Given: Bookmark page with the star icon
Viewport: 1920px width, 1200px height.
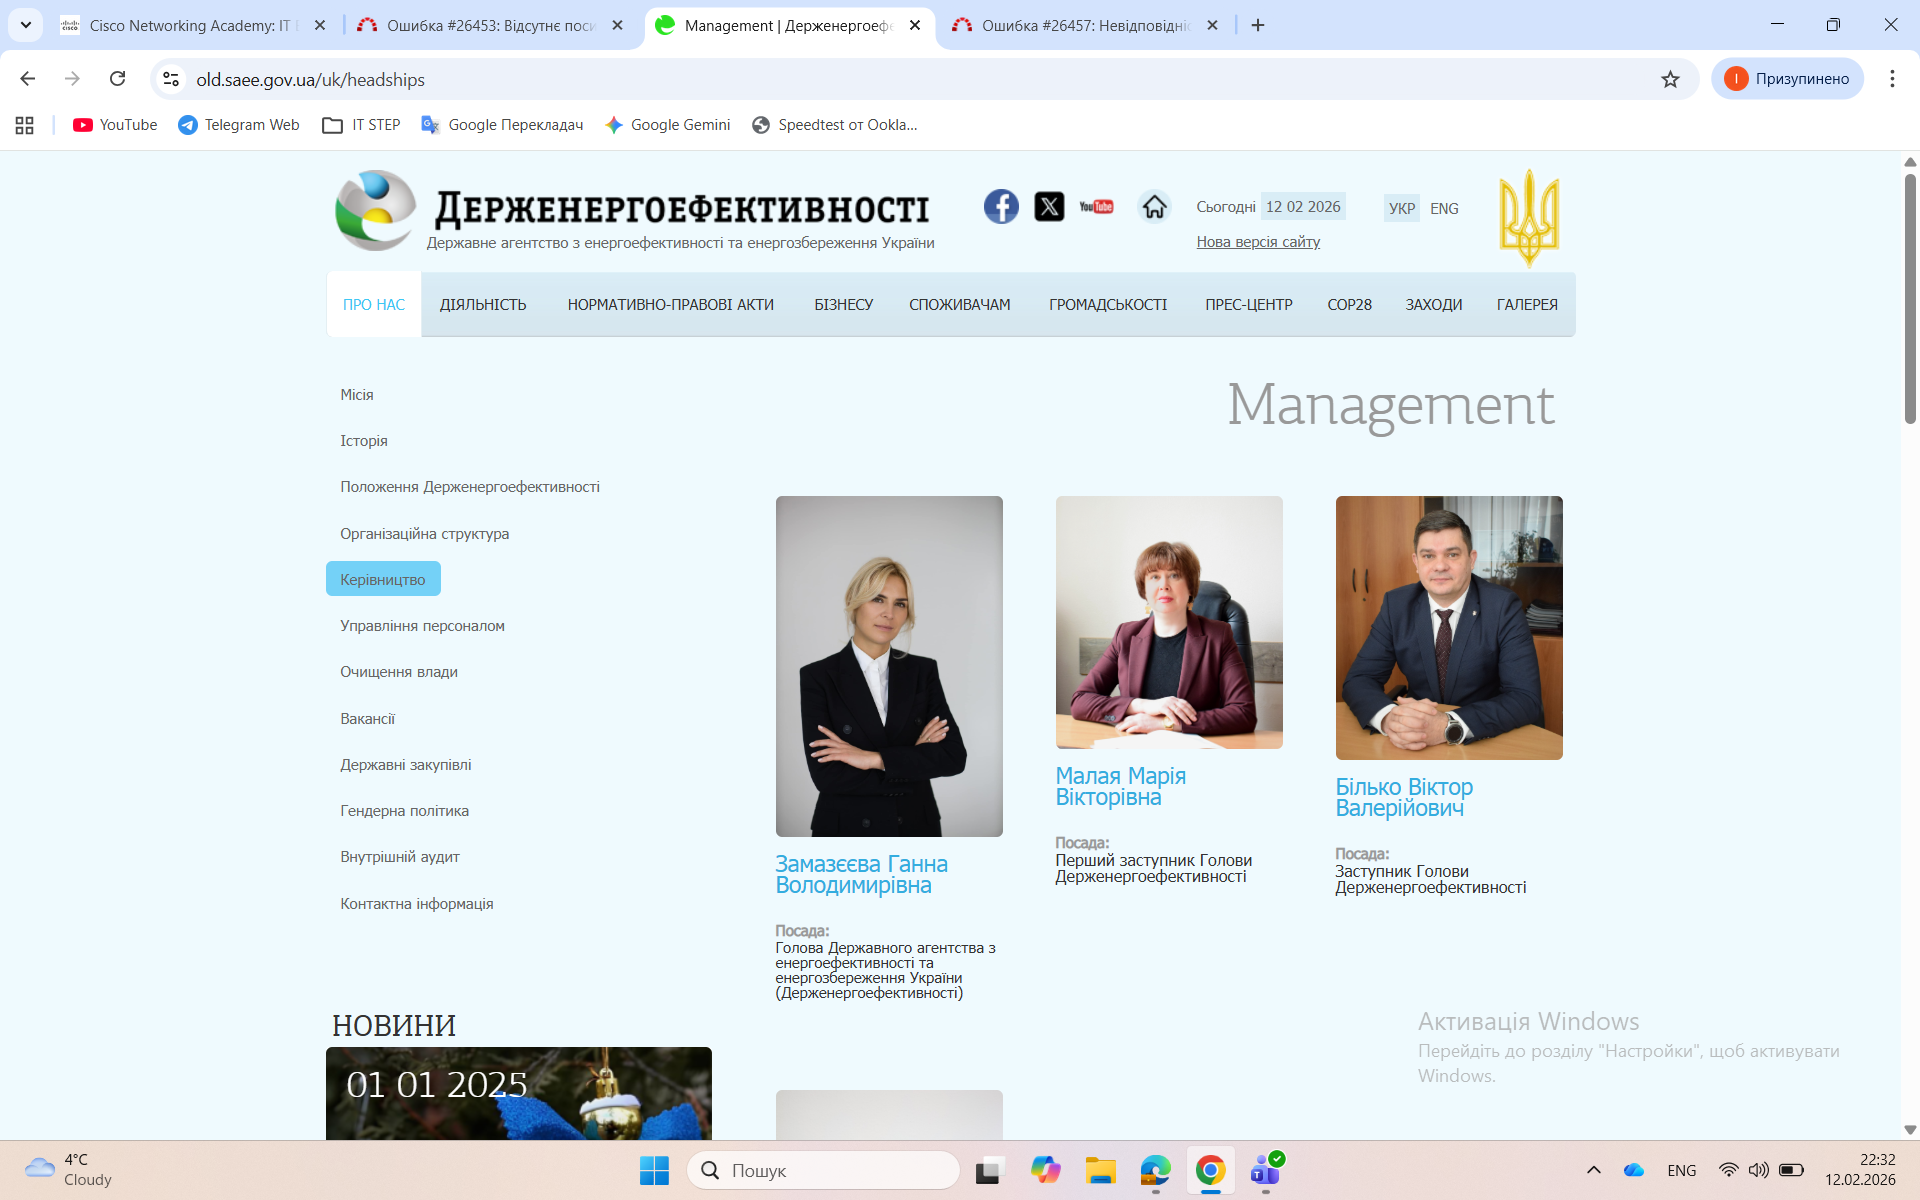Looking at the screenshot, I should [x=1670, y=79].
